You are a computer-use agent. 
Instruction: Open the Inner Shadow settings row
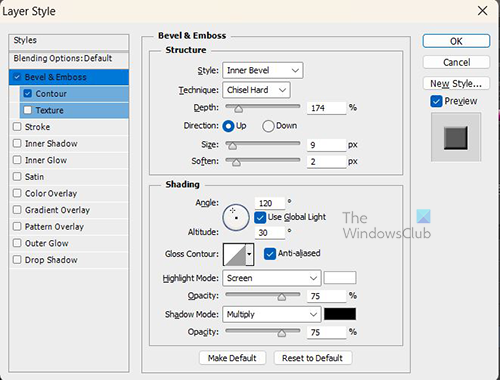[69, 143]
